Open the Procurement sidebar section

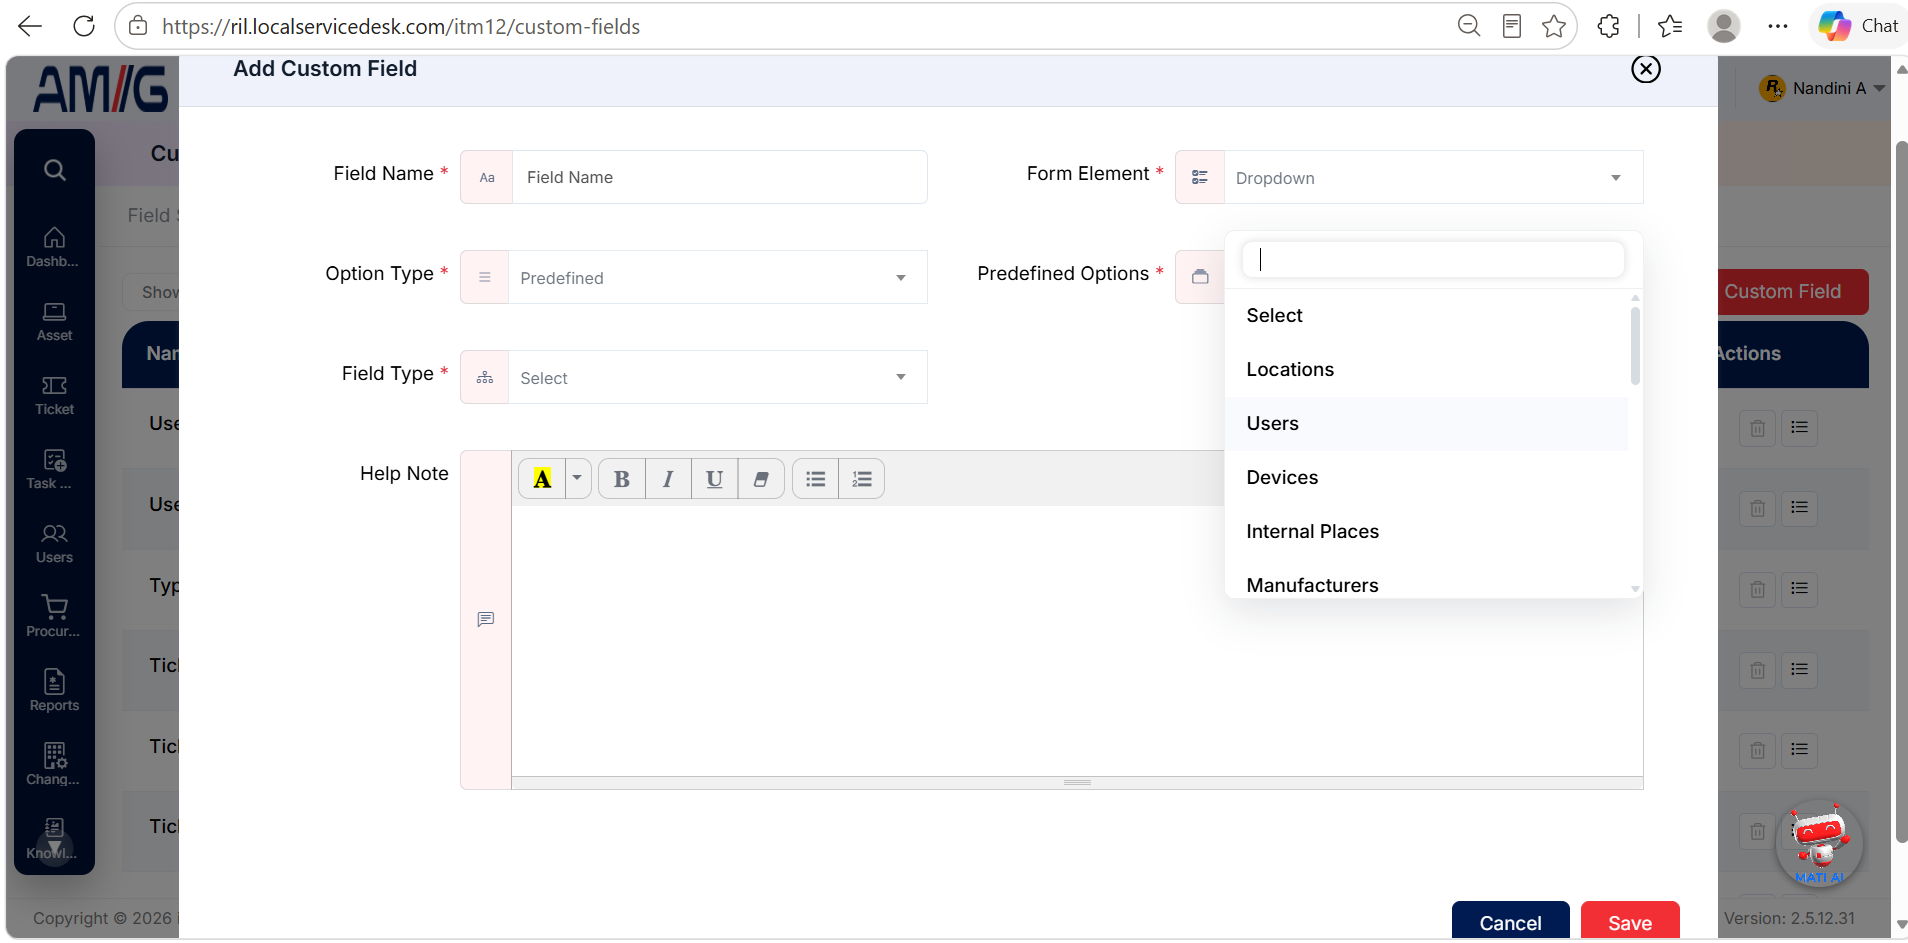point(54,618)
